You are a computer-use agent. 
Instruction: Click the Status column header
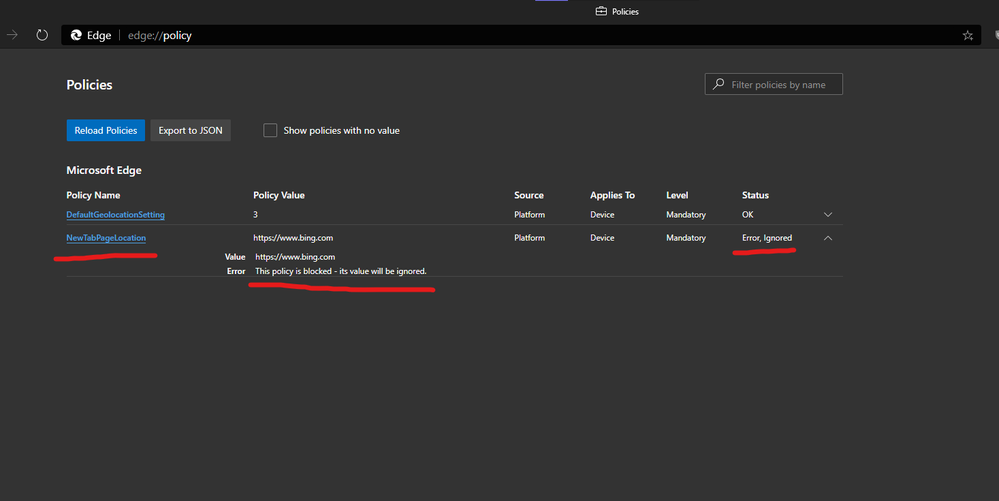pos(755,195)
